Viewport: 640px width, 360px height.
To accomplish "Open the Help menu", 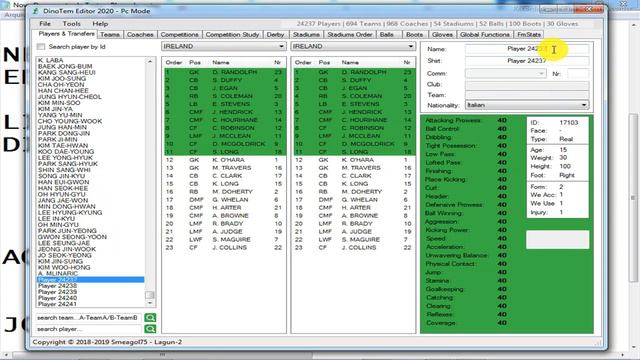I will point(100,24).
